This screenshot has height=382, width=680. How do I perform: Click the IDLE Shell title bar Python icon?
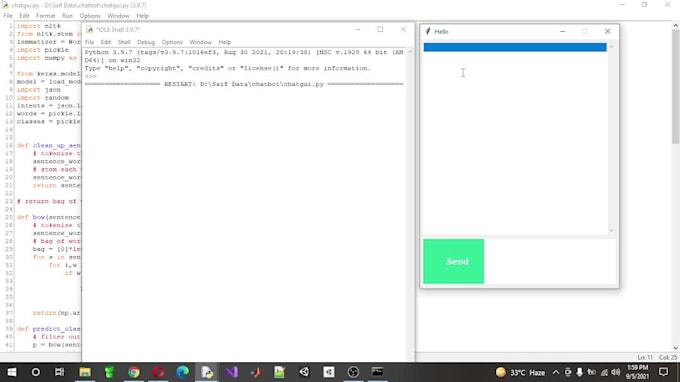click(89, 29)
